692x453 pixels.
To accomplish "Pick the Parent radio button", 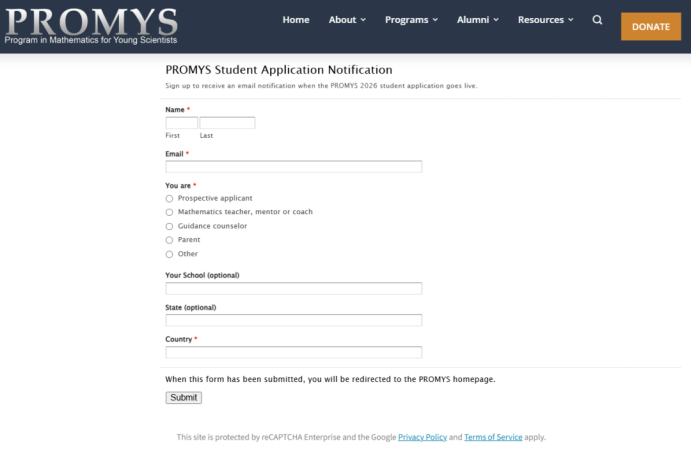I will point(169,240).
